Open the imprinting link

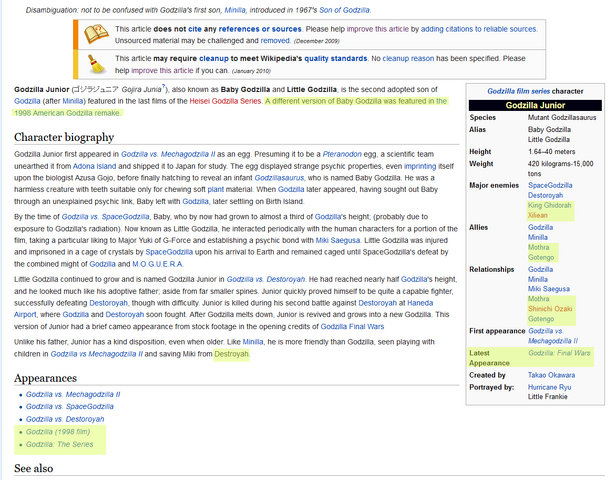click(420, 166)
